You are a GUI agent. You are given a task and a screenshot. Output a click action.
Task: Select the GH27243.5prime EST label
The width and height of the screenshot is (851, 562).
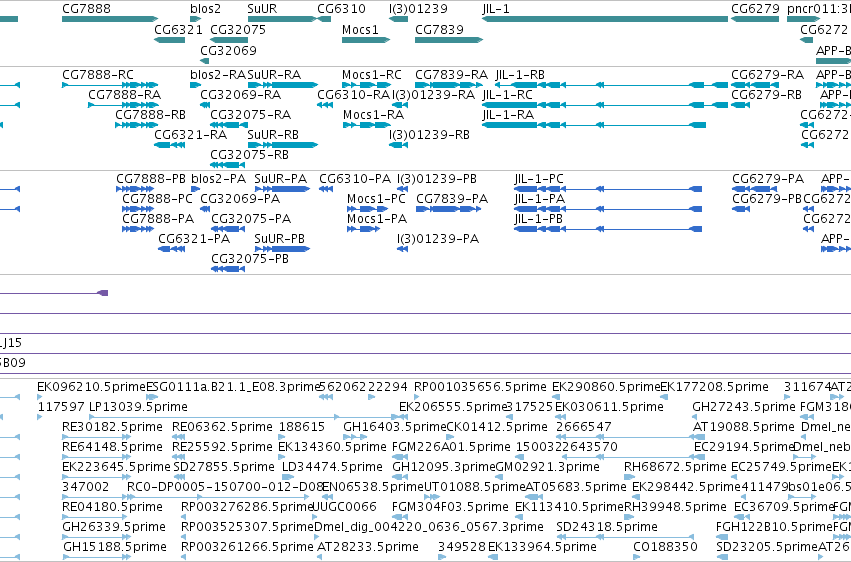click(744, 407)
